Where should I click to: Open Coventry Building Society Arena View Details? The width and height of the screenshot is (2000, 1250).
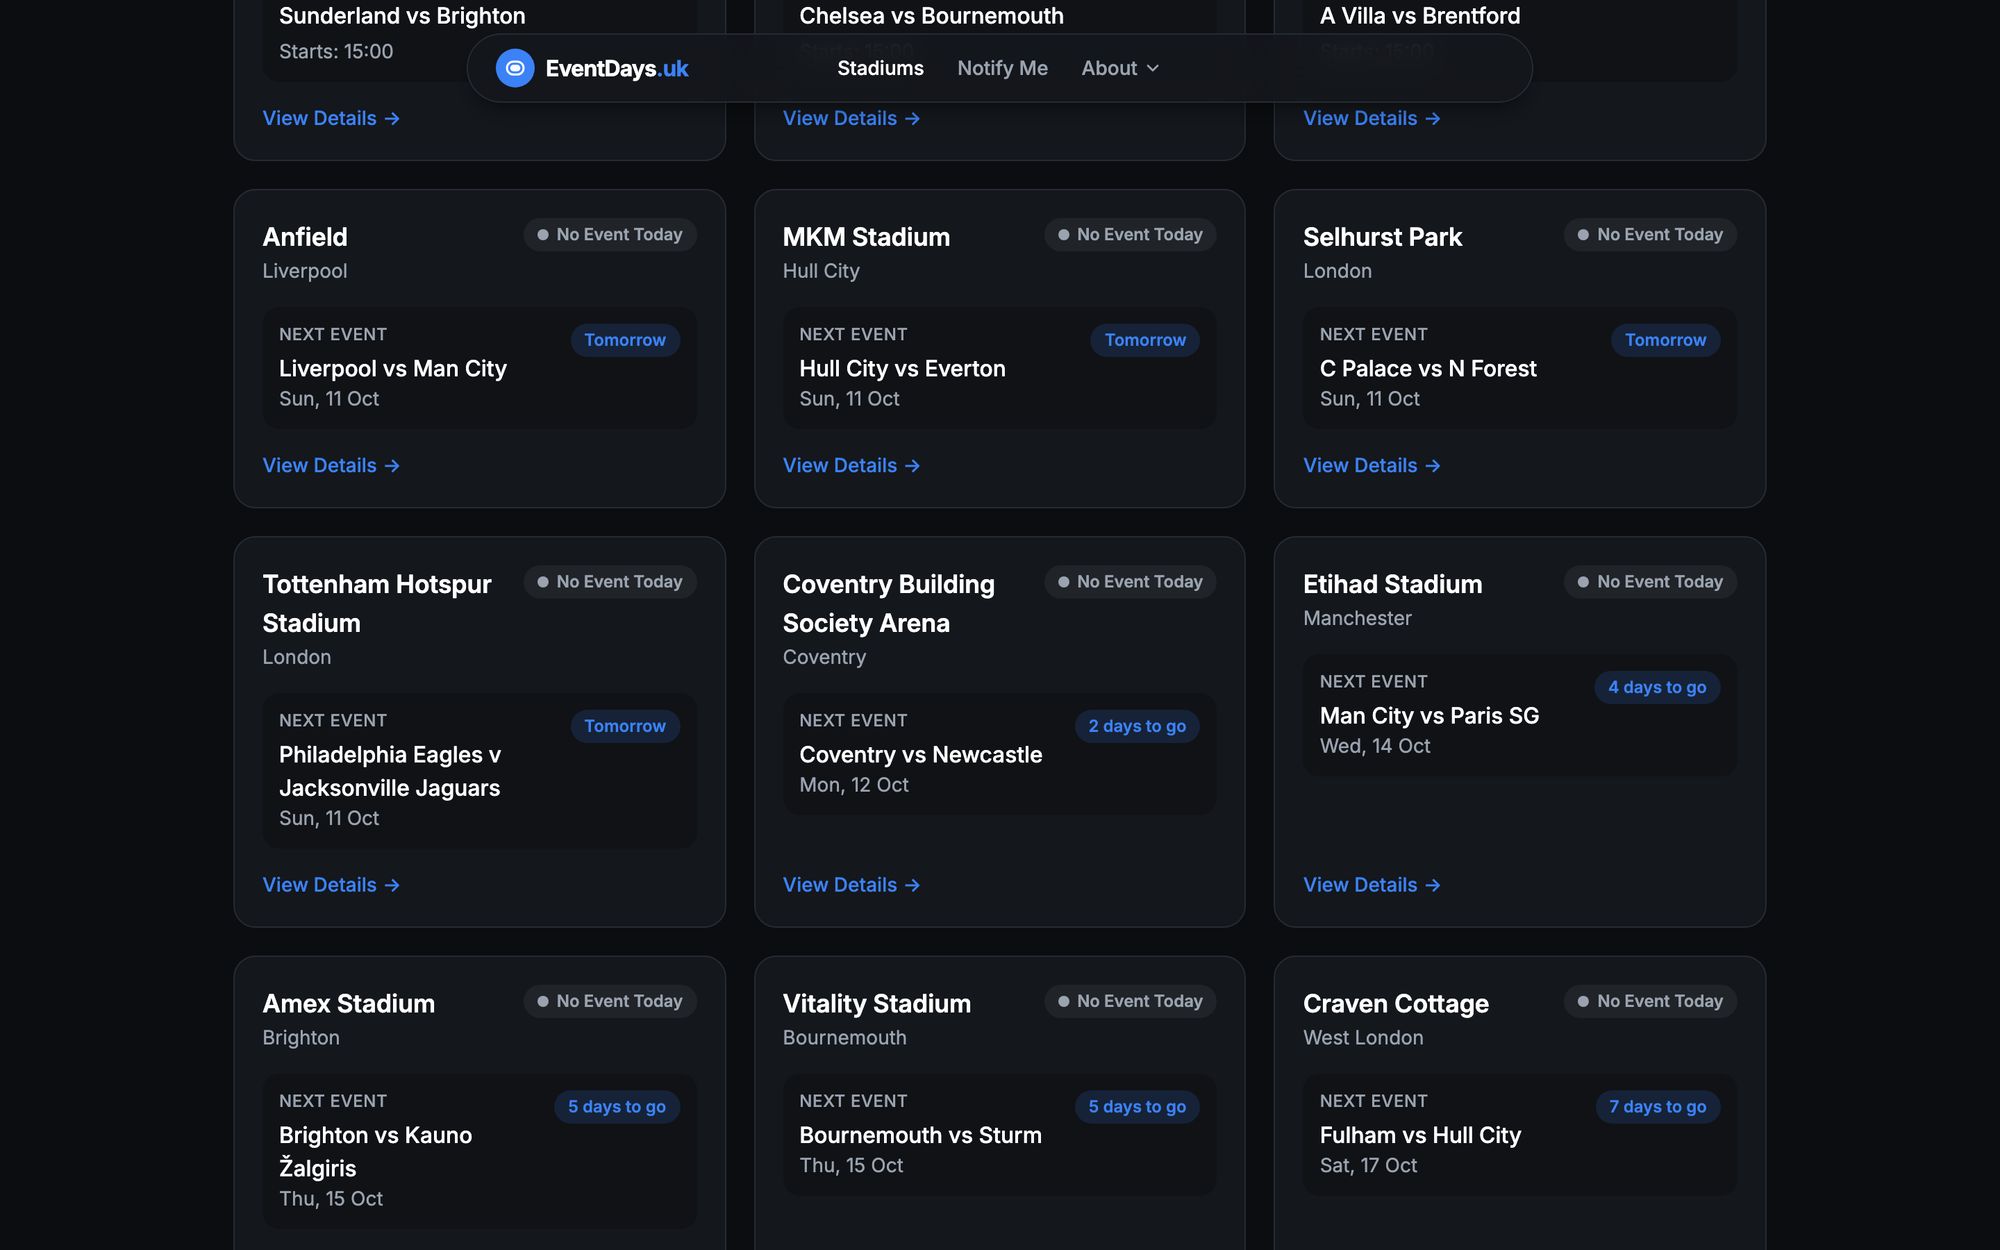[851, 885]
